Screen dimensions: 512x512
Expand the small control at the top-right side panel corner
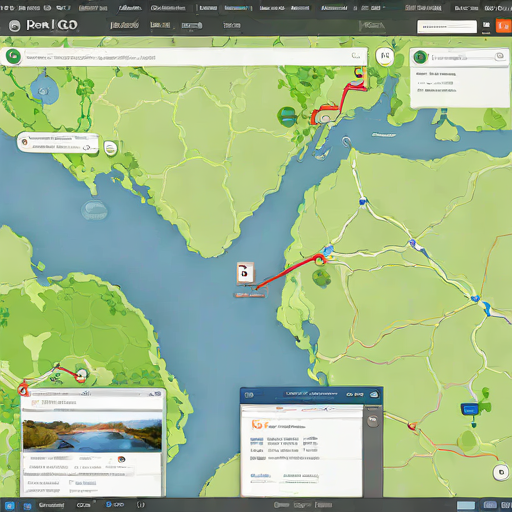pyautogui.click(x=500, y=56)
